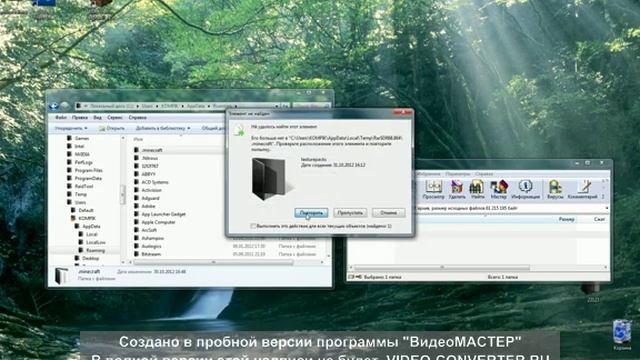
Task: Click AppData in the Explorer address bar
Action: [x=196, y=106]
